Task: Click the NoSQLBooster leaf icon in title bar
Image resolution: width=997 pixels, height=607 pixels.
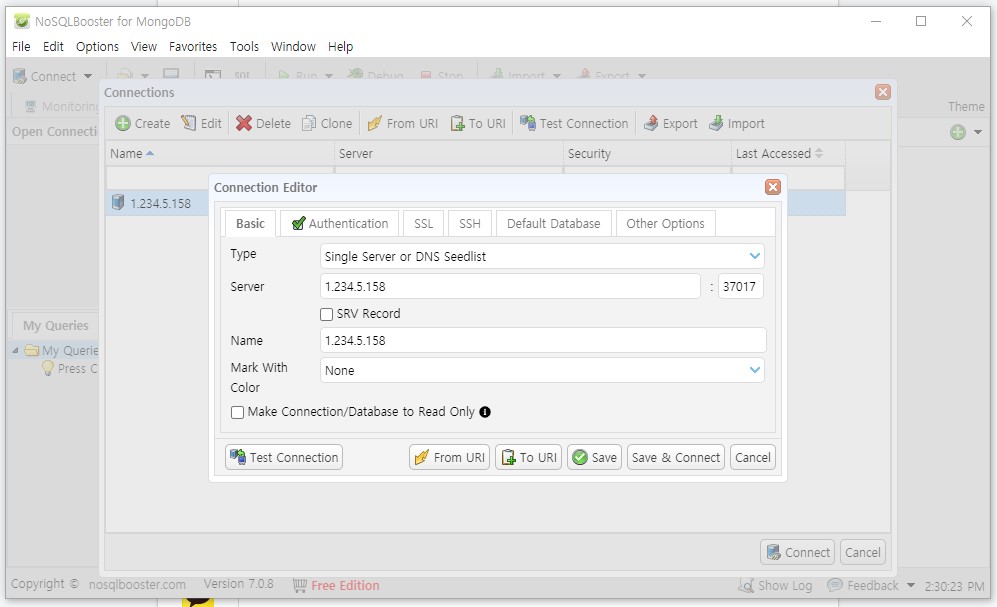Action: point(22,21)
